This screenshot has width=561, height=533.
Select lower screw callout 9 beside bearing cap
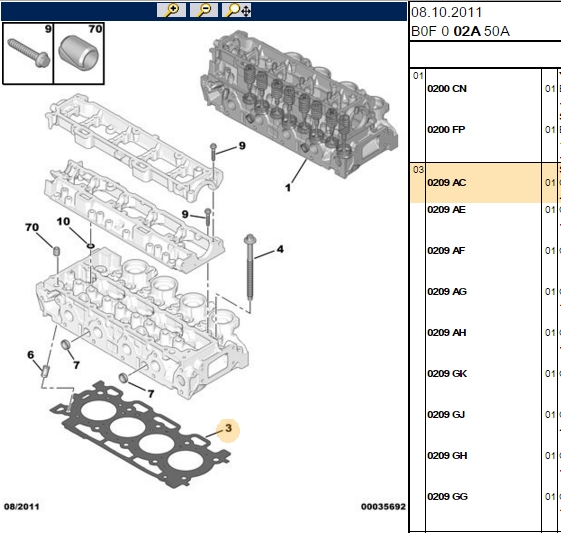(x=185, y=214)
